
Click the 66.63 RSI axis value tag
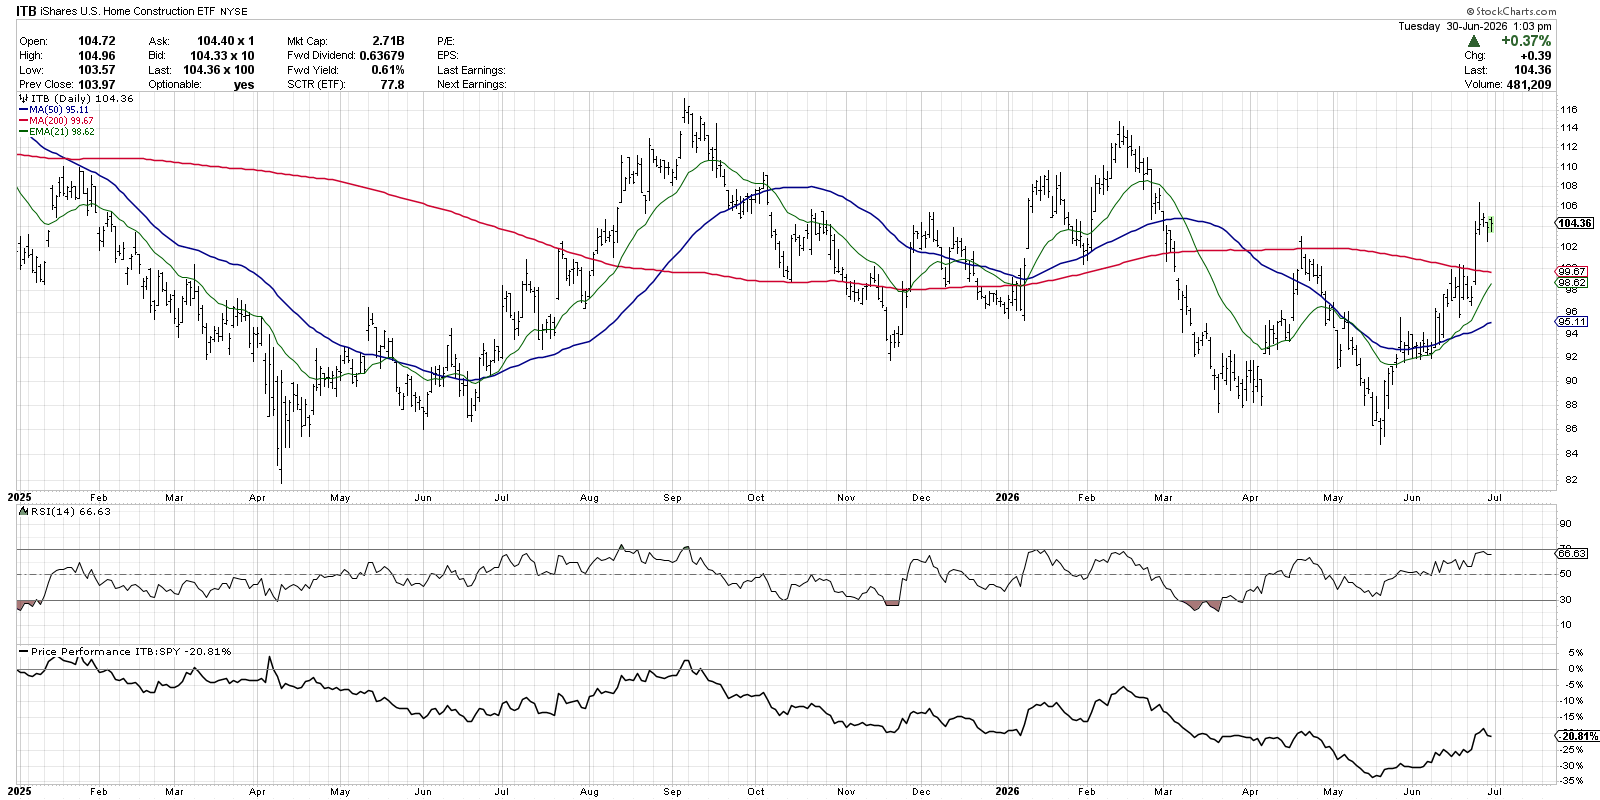[1572, 553]
